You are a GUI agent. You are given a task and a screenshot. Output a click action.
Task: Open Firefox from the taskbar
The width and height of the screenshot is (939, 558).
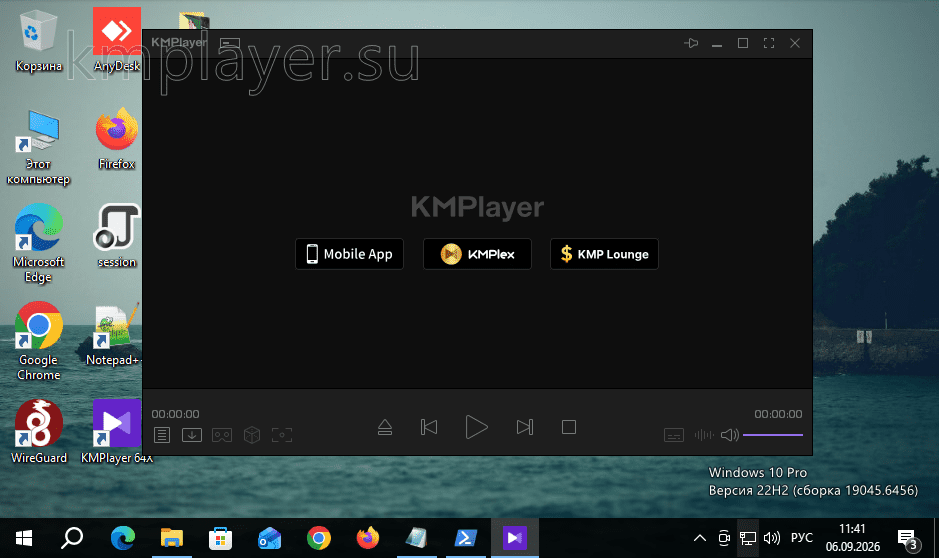[x=368, y=538]
